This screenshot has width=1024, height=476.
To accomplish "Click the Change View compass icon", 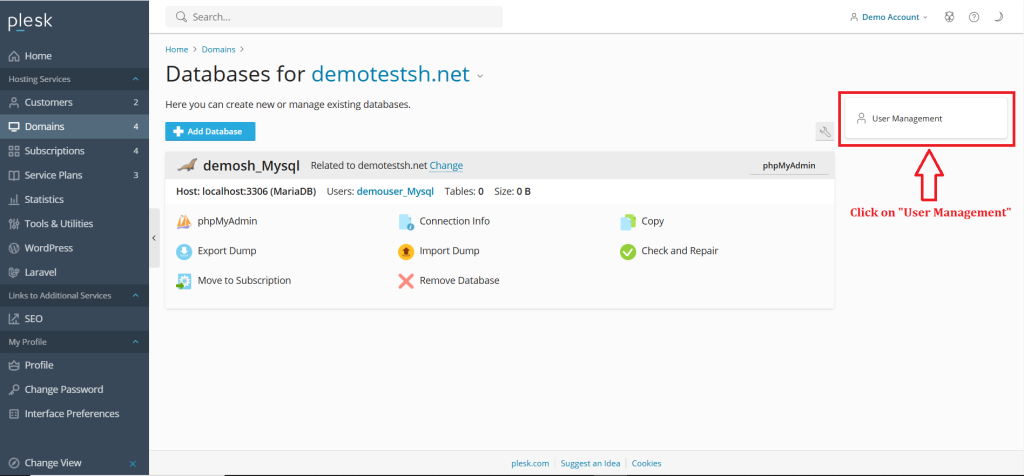I will click(14, 463).
